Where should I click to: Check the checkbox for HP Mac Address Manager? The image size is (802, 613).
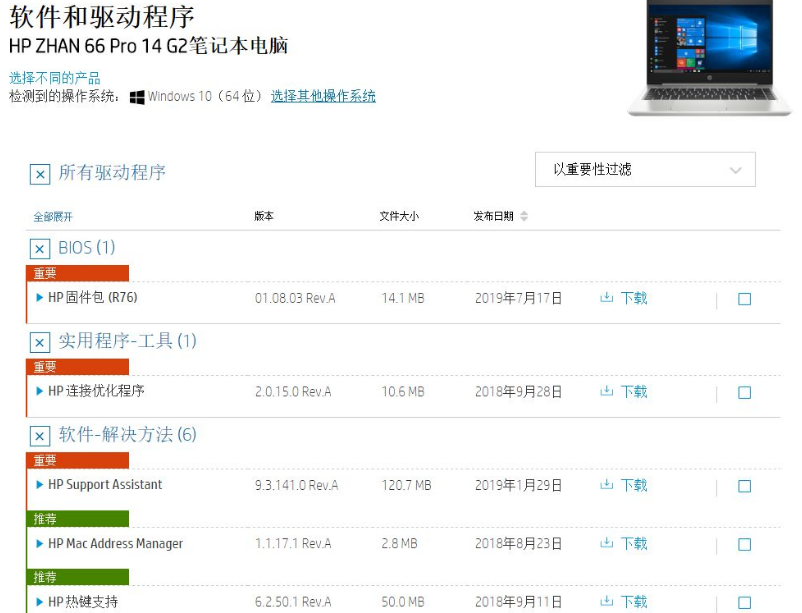744,544
